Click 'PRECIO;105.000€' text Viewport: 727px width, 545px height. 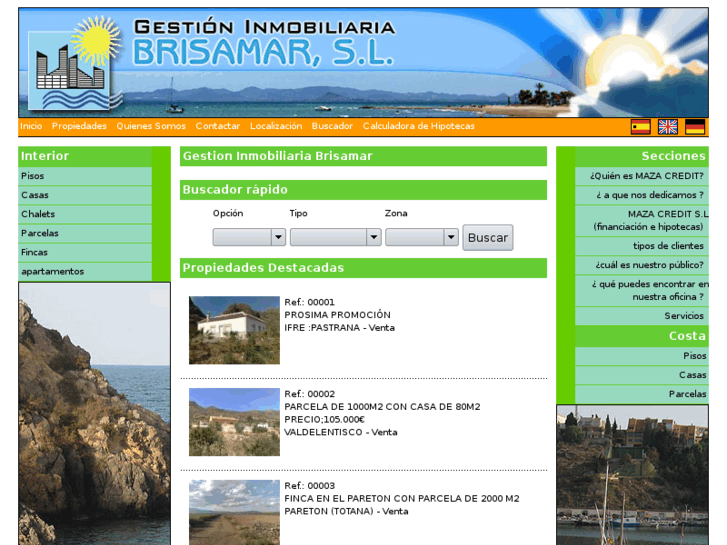point(325,420)
